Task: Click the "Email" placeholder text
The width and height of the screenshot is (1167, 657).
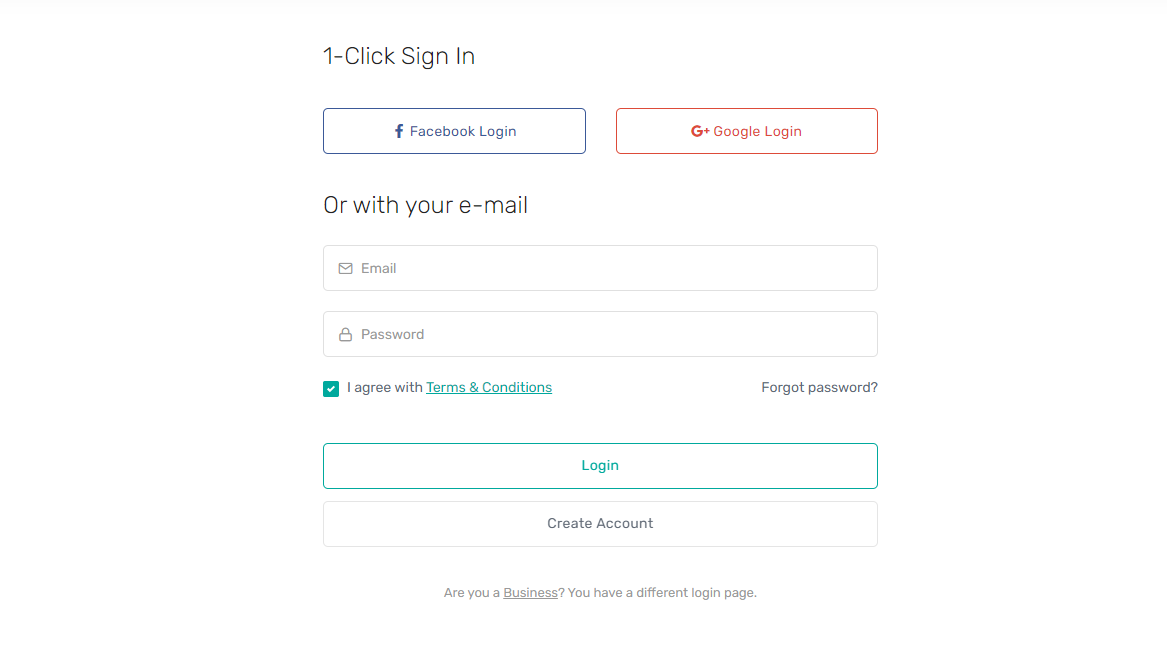Action: click(379, 268)
